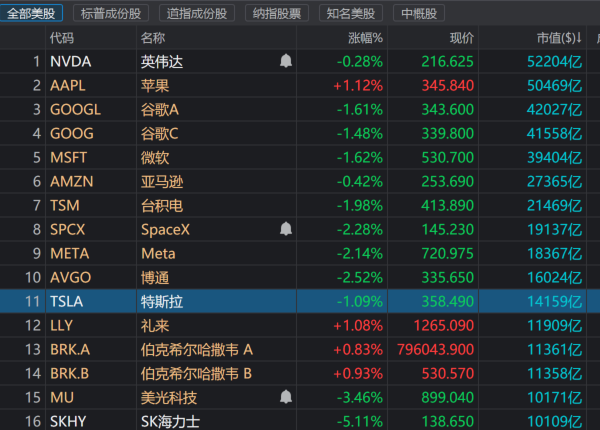Click the price 720.975
The image size is (600, 430).
[x=448, y=254]
